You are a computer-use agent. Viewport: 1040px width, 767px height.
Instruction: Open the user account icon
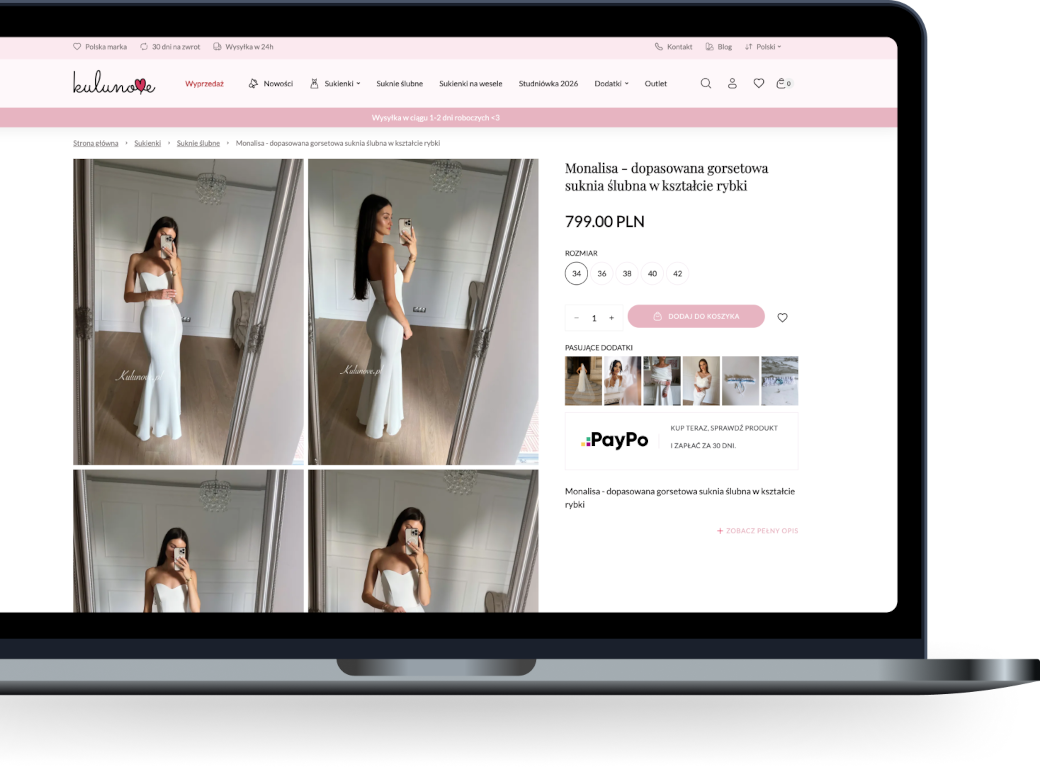[x=732, y=84]
